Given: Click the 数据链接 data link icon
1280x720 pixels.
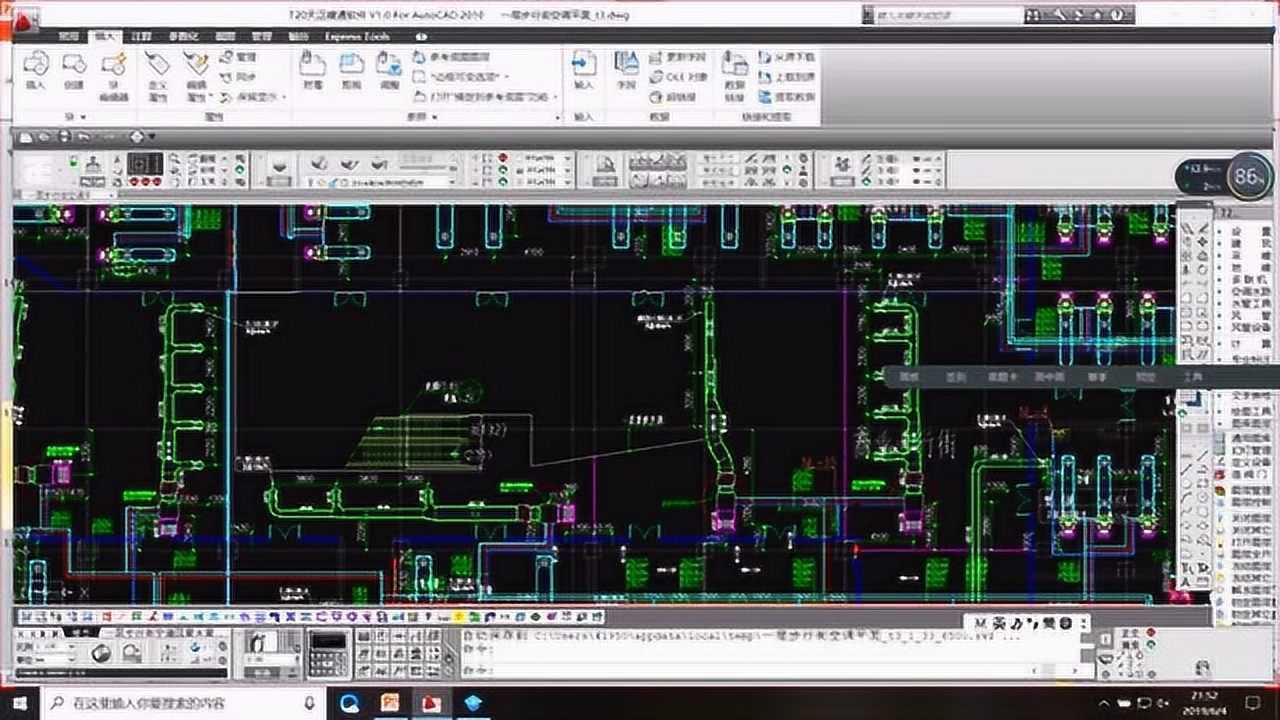Looking at the screenshot, I should pyautogui.click(x=735, y=65).
